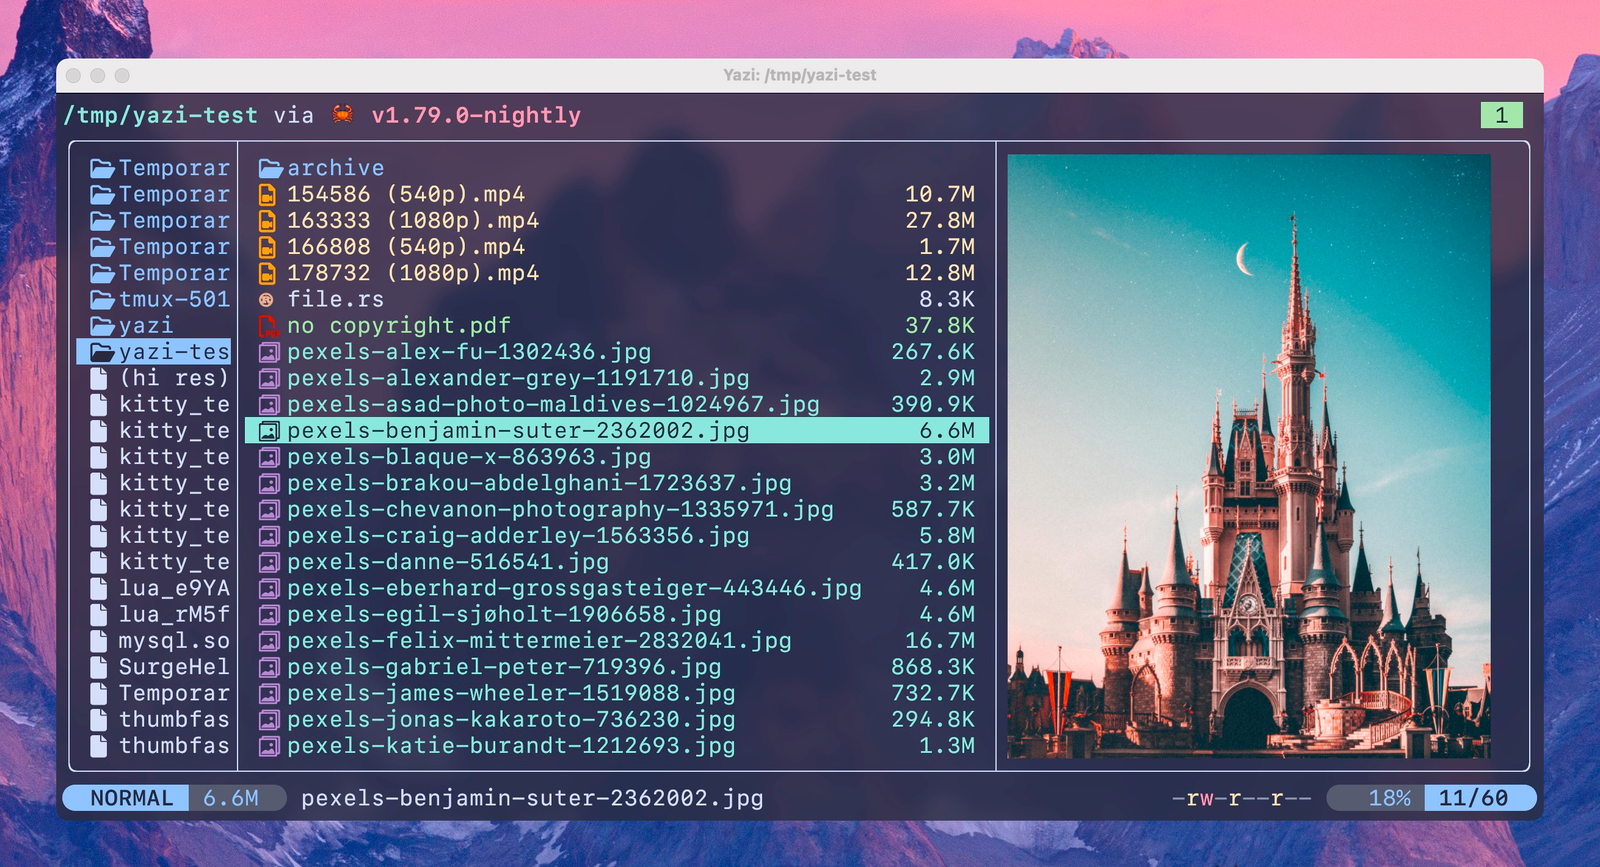Image resolution: width=1600 pixels, height=867 pixels.
Task: Click the v1.79.0-nightly version text
Action: 476,115
